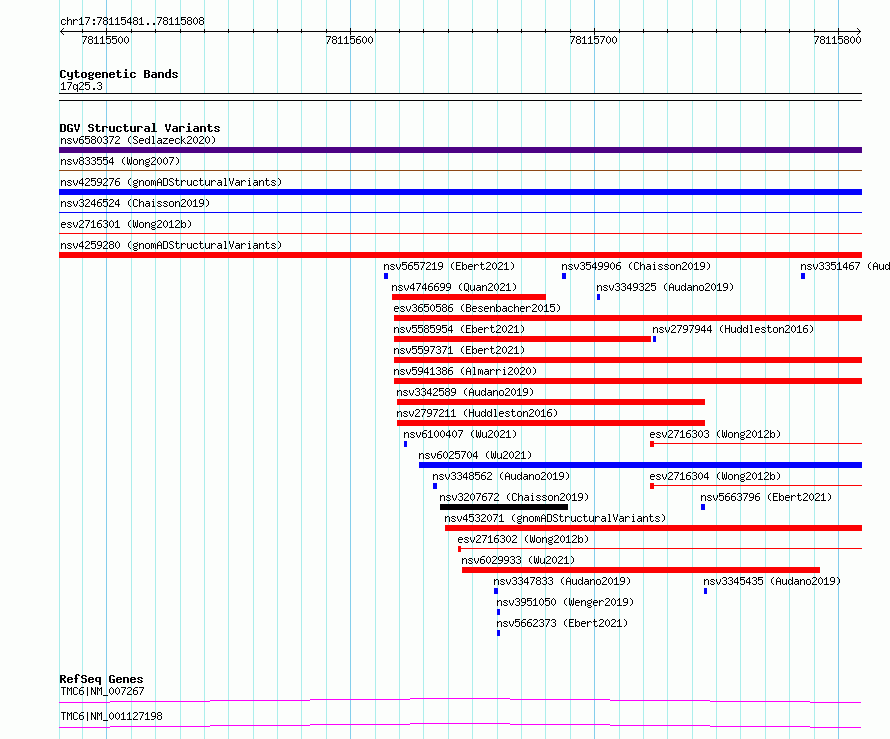Click the nsv3349325 (Audano2019) blue marker
This screenshot has width=890, height=739.
(598, 297)
